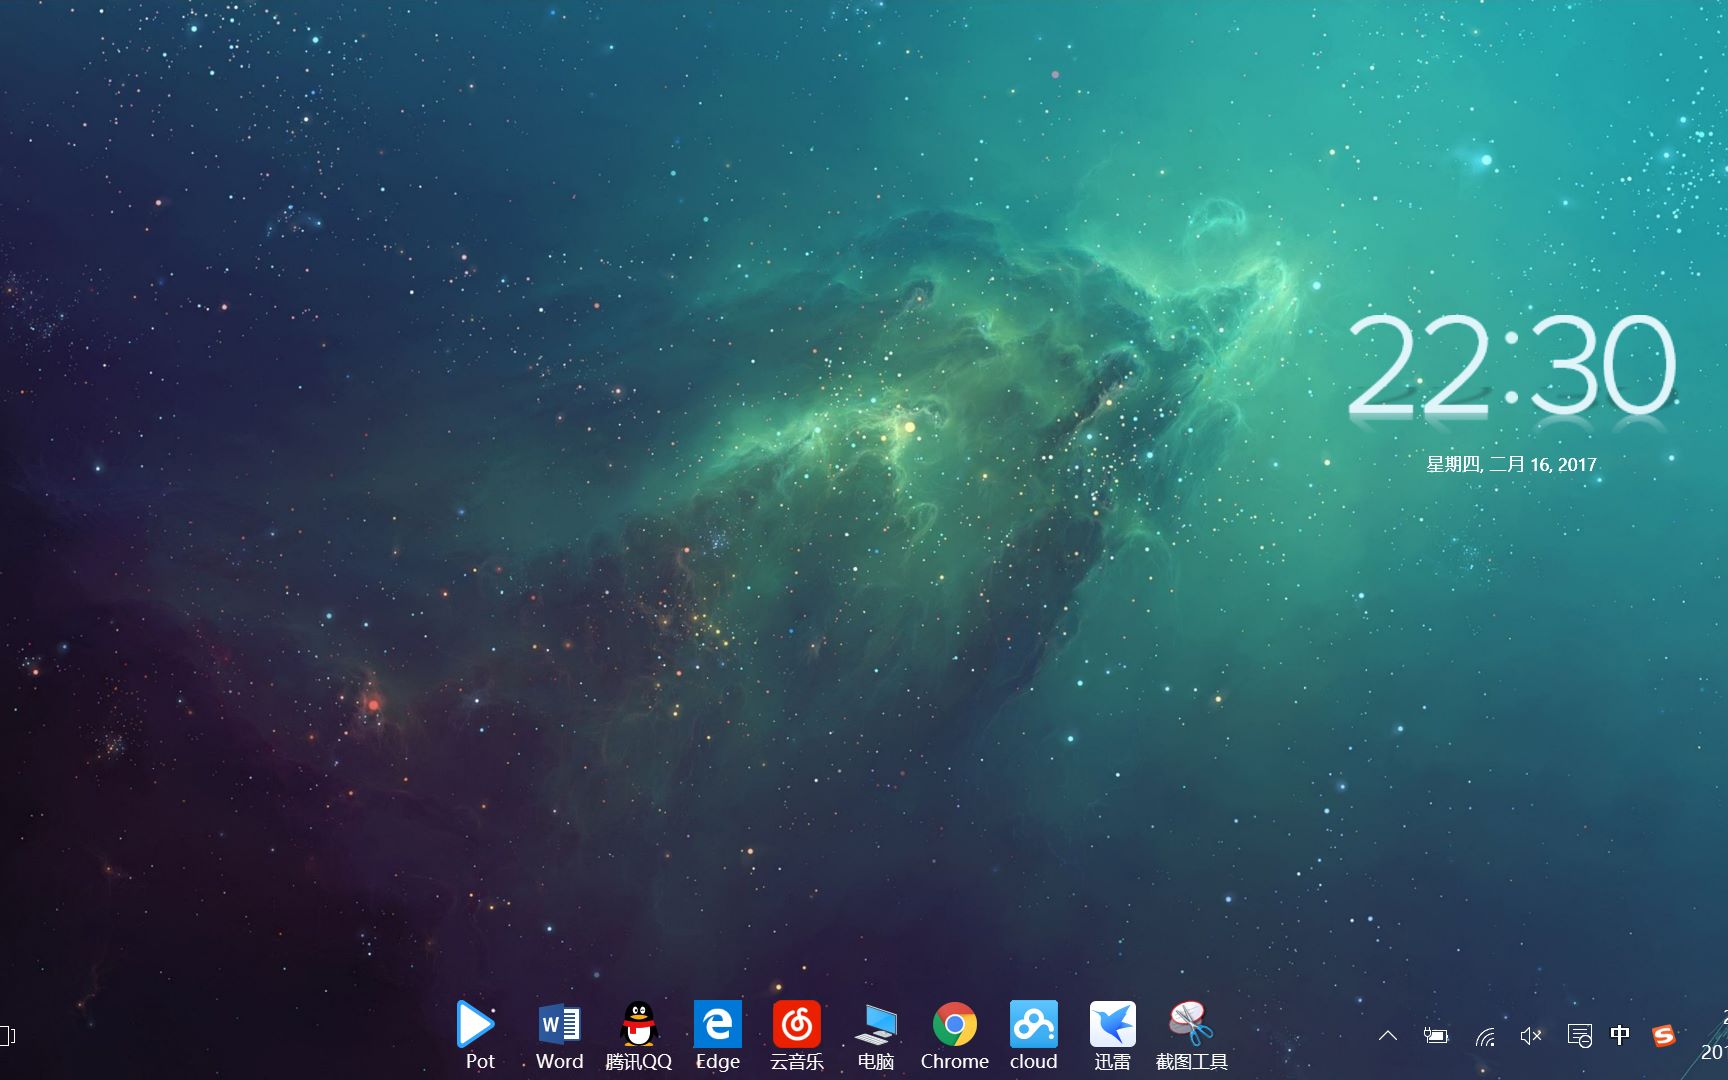
Task: Click the 22:30 desktop clock widget
Action: point(1511,365)
